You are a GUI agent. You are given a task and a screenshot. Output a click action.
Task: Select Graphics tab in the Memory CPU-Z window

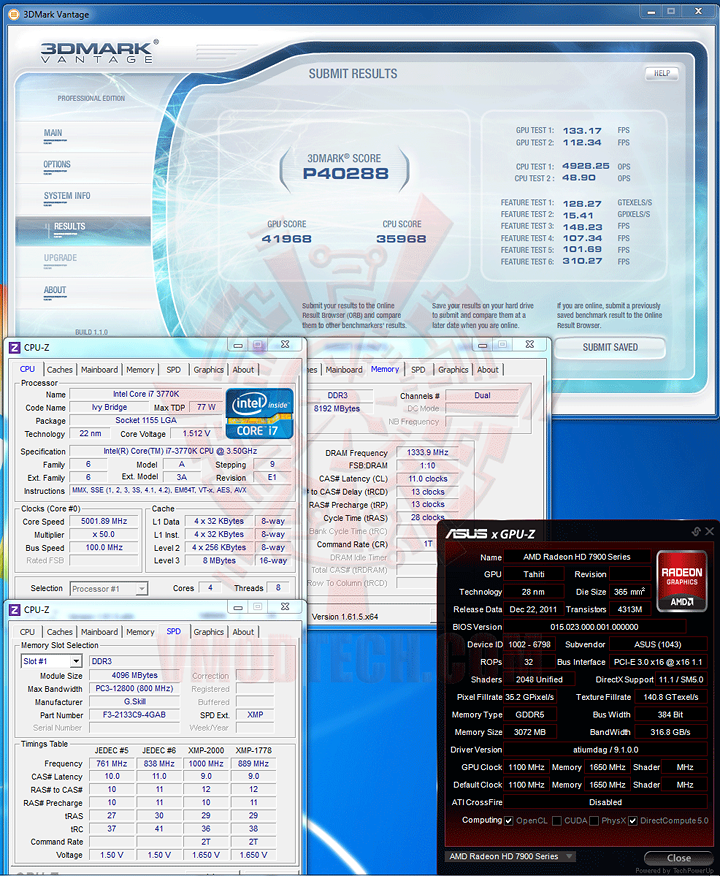point(453,370)
